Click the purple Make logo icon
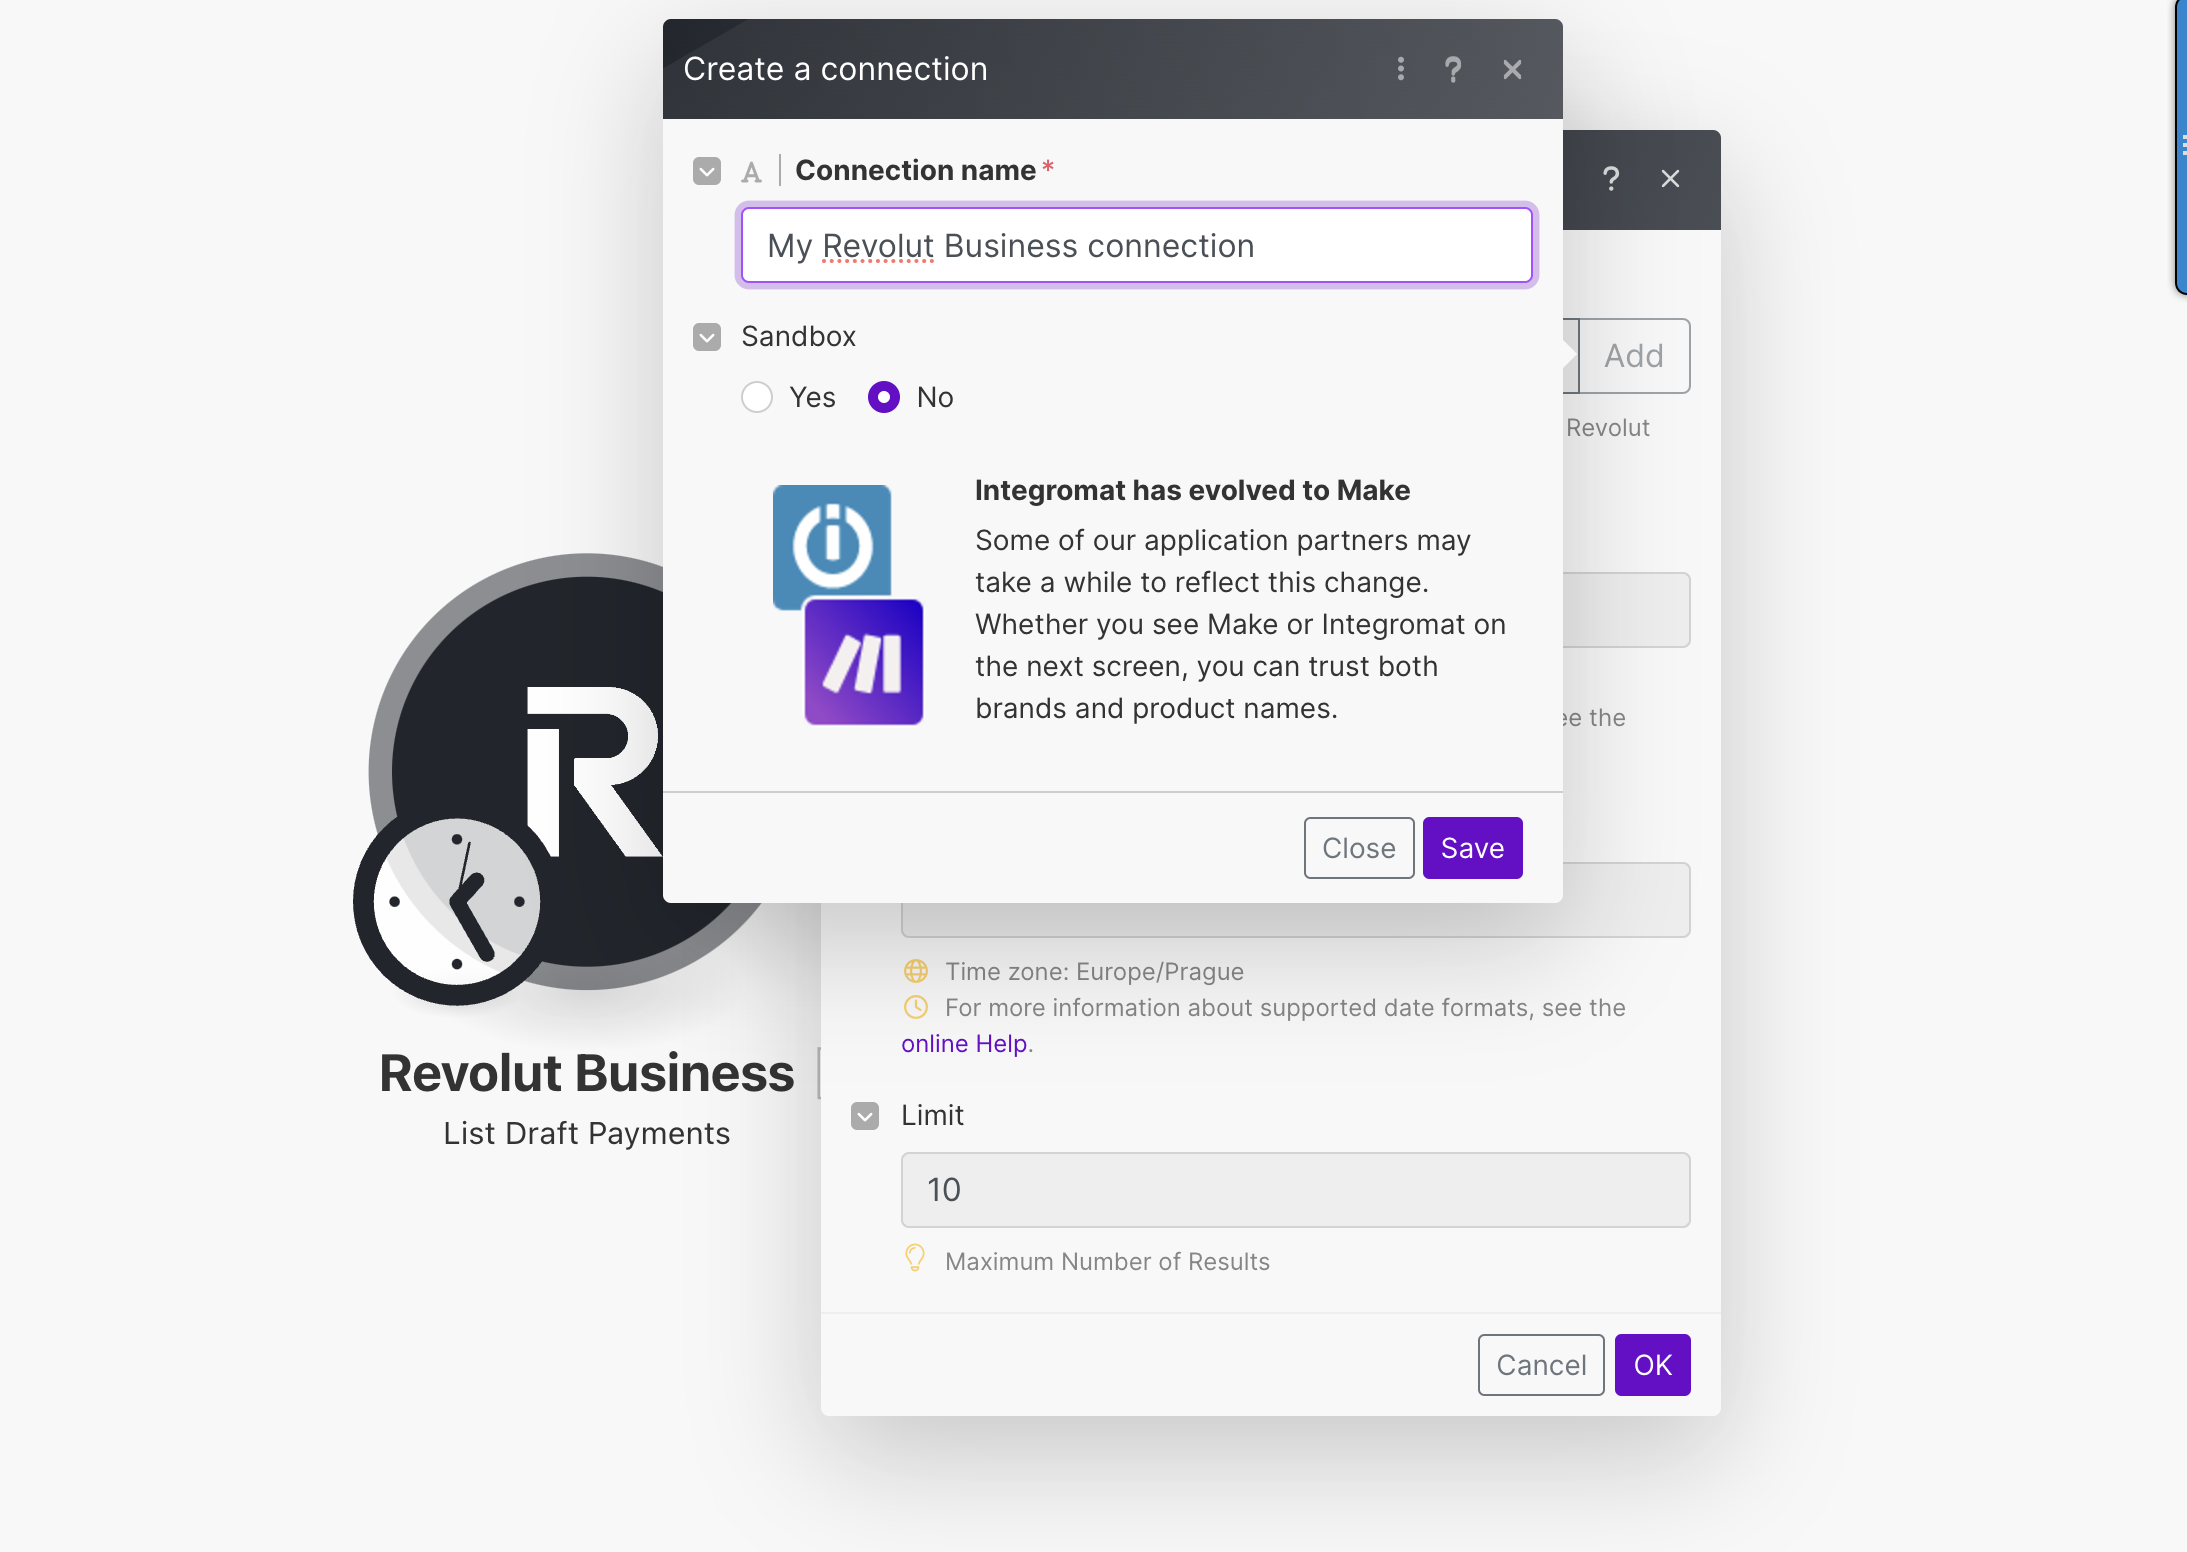This screenshot has width=2187, height=1552. pyautogui.click(x=864, y=662)
